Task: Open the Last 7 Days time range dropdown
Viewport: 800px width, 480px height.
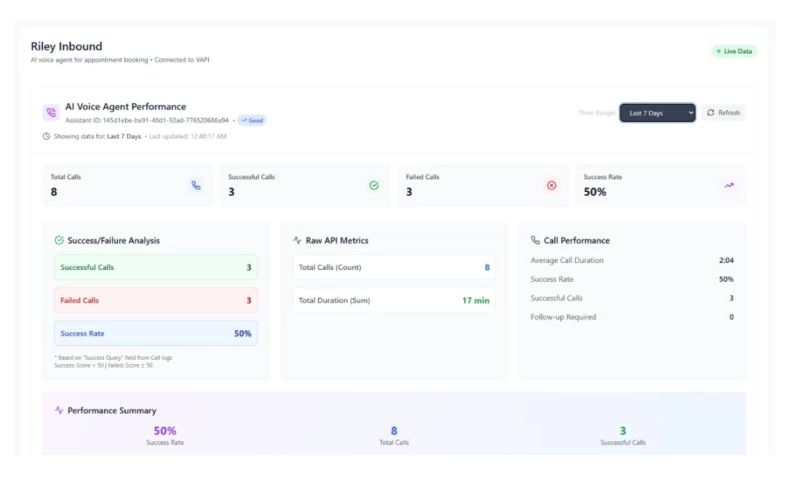Action: tap(657, 113)
